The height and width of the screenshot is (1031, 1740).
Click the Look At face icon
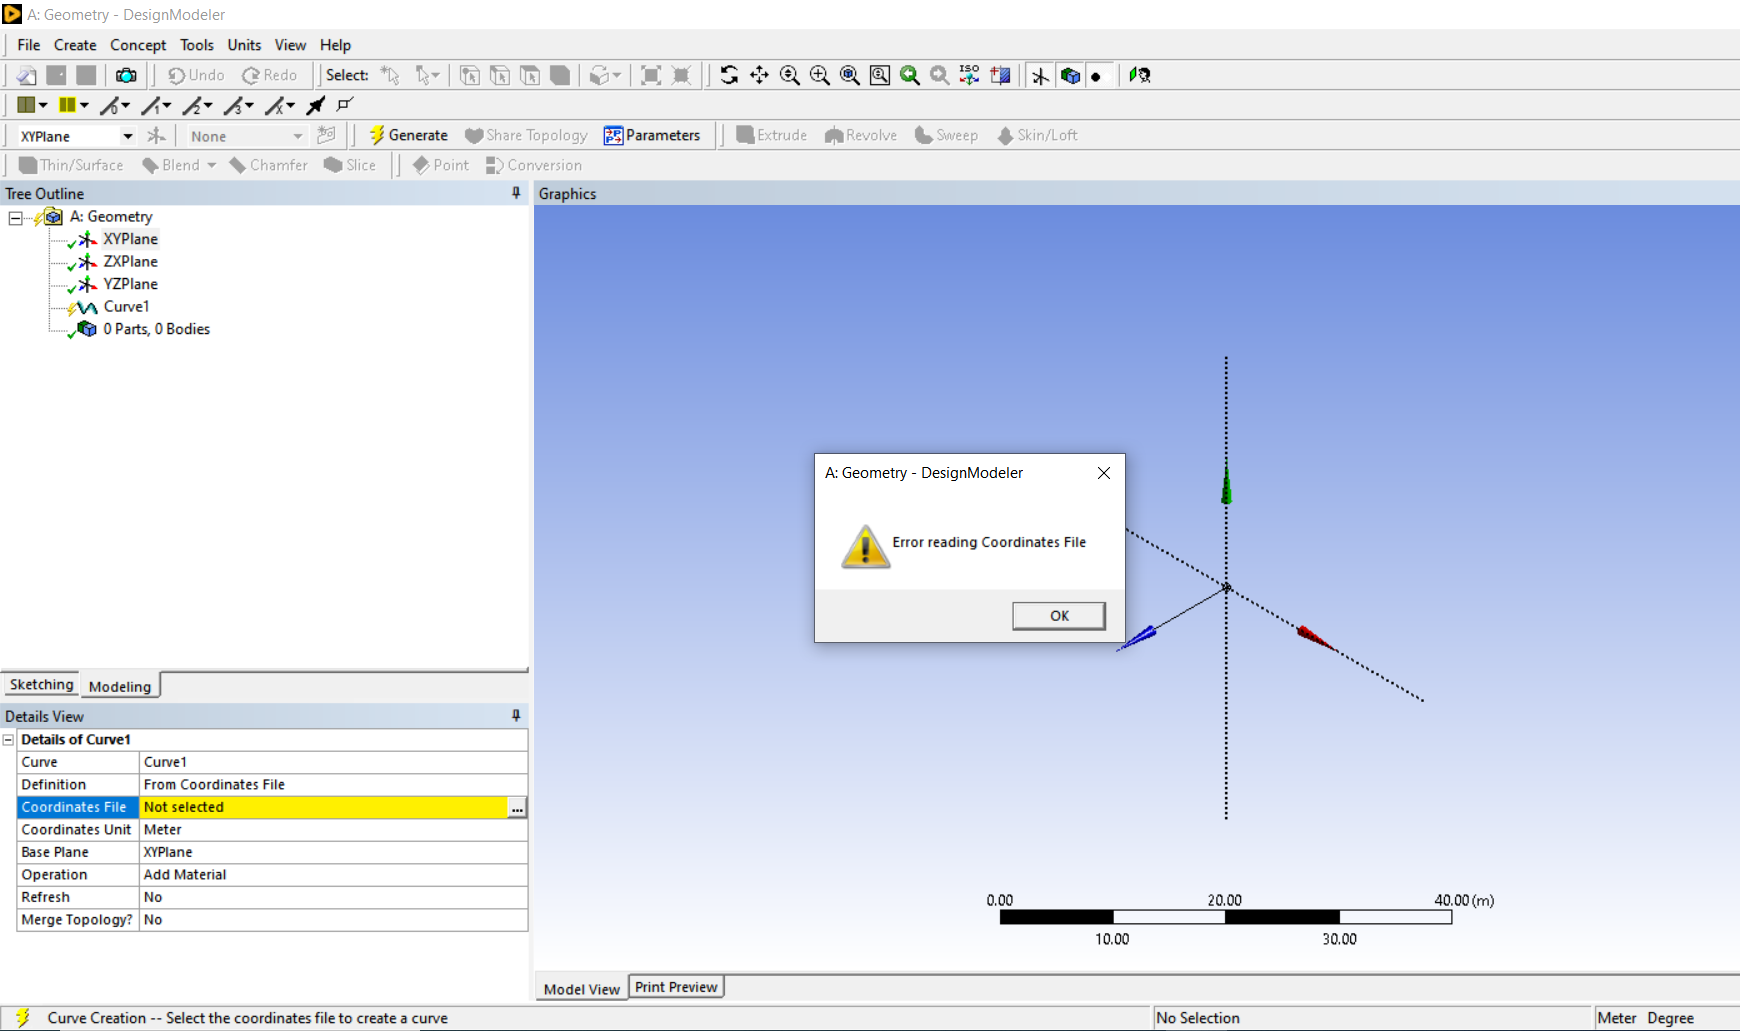[x=1000, y=75]
